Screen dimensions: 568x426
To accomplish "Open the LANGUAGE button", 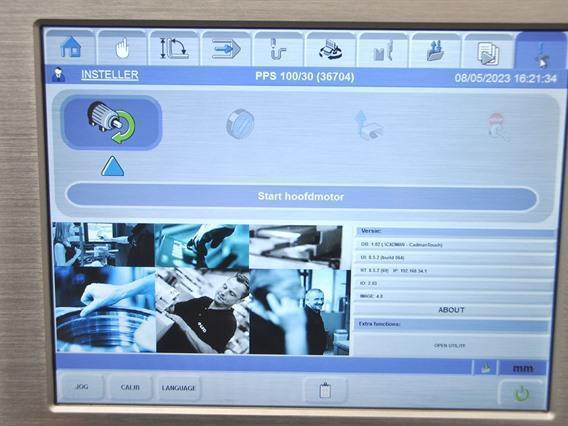I will coord(179,388).
